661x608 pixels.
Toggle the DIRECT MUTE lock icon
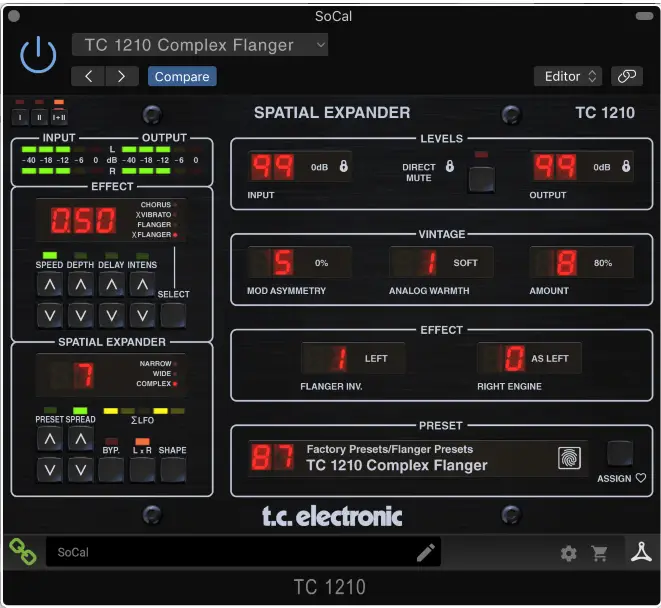[450, 166]
